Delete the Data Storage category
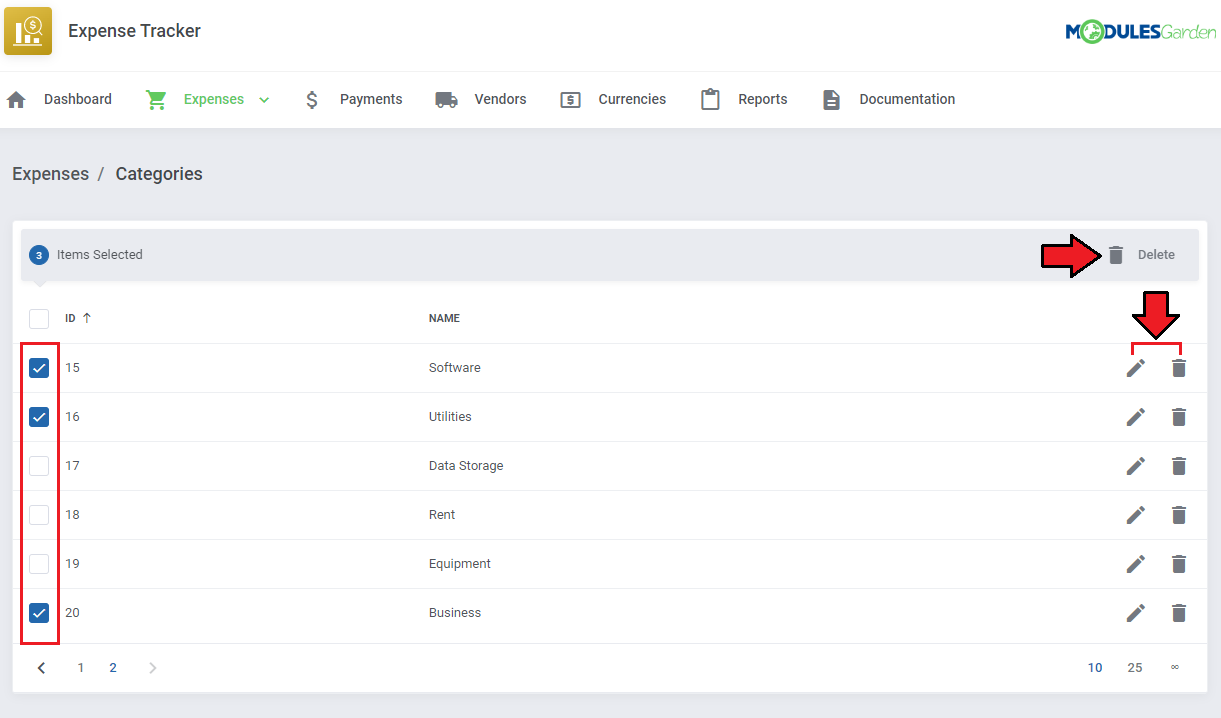This screenshot has width=1221, height=718. [x=1179, y=466]
